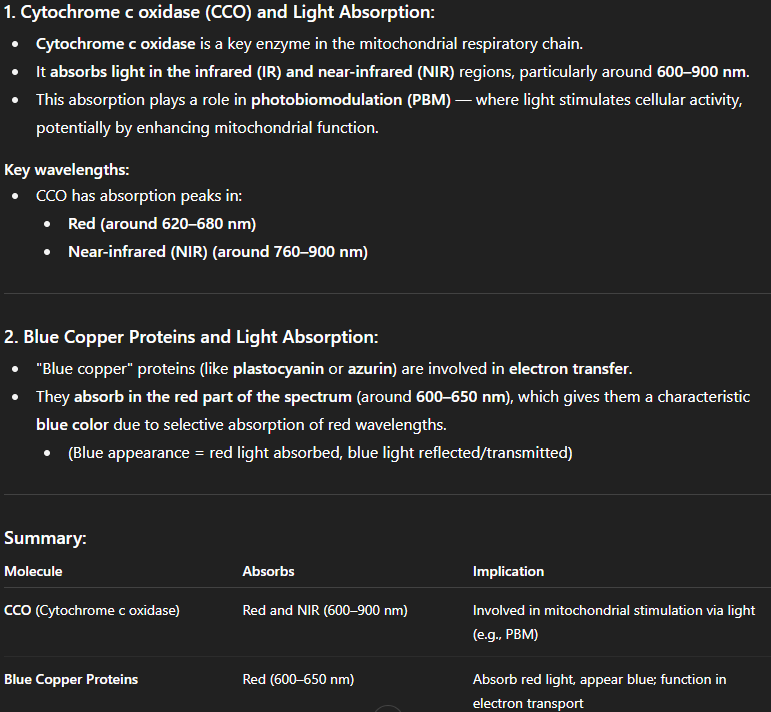
Task: Click the "Implication" table column header
Action: (508, 571)
